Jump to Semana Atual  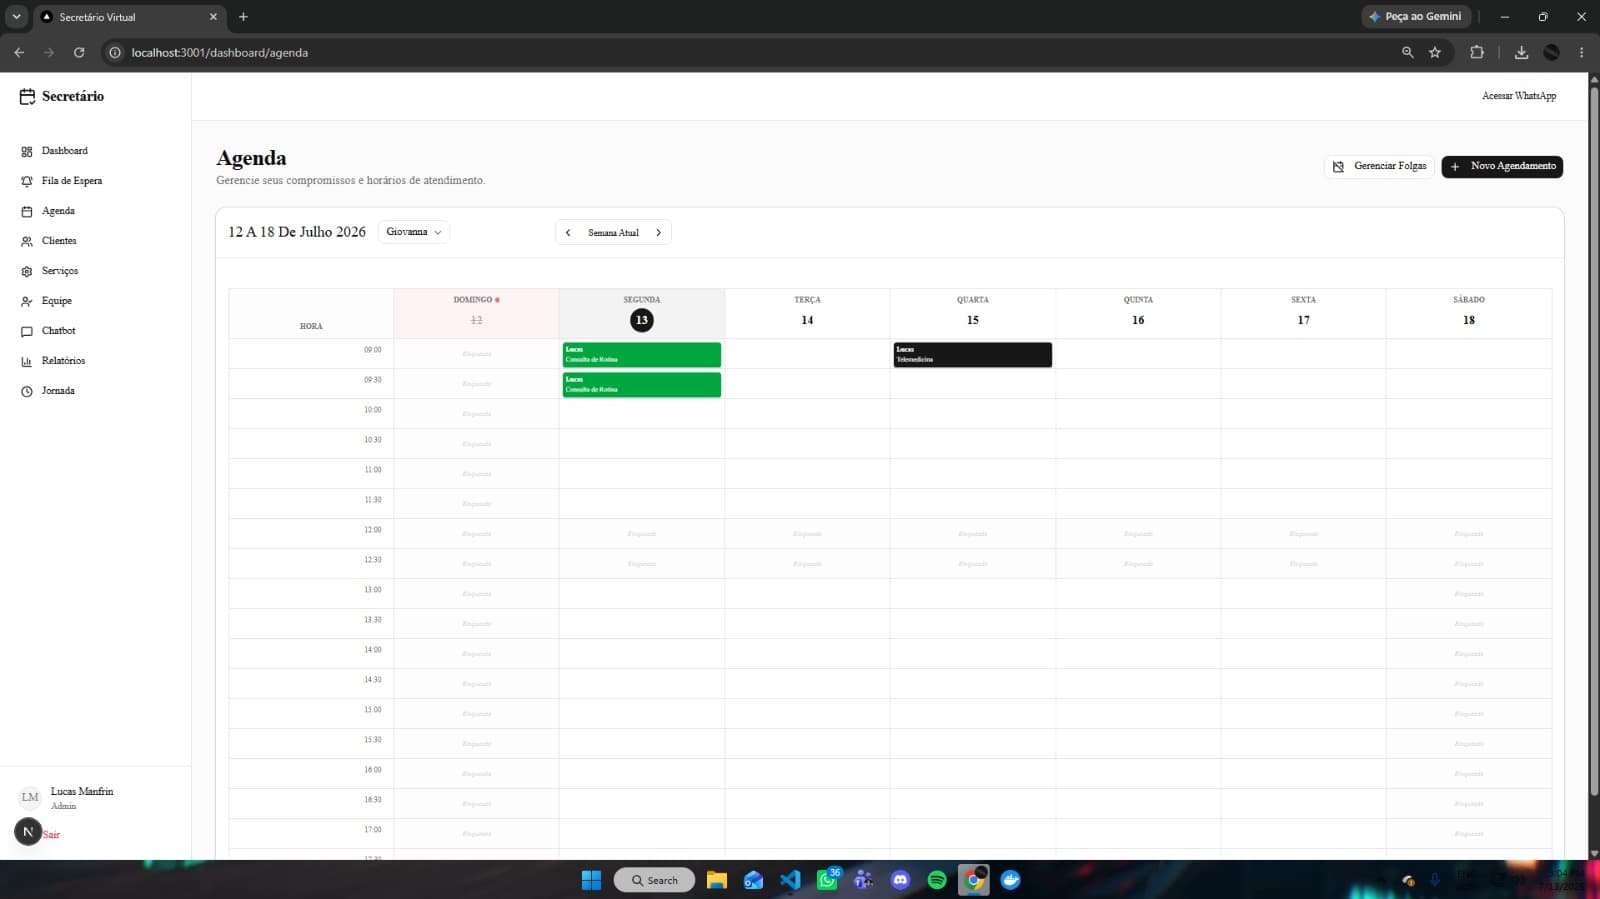tap(613, 233)
